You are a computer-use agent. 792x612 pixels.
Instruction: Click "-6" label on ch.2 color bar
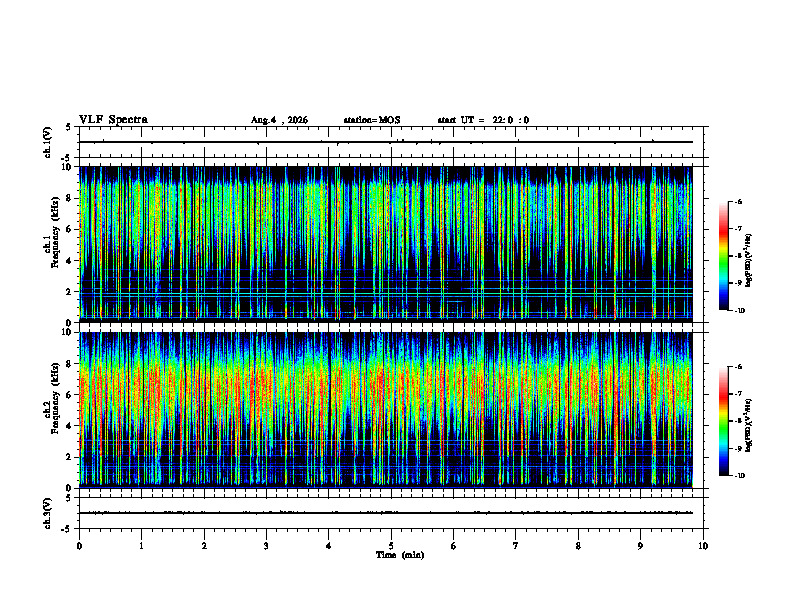tap(738, 367)
